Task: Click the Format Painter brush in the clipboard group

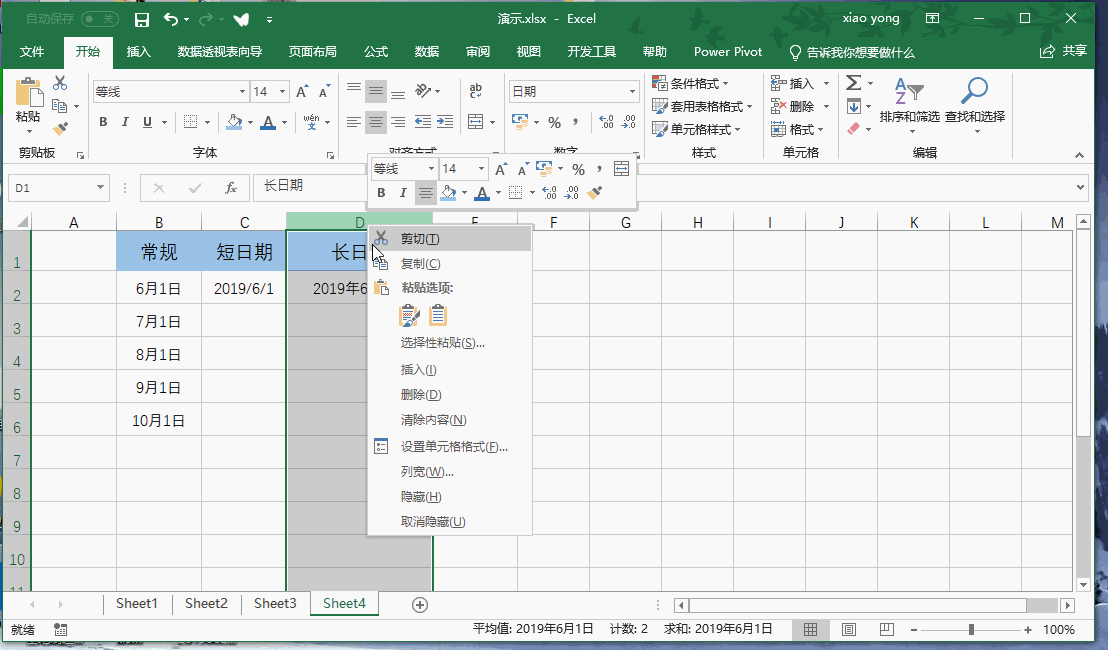Action: click(x=60, y=128)
